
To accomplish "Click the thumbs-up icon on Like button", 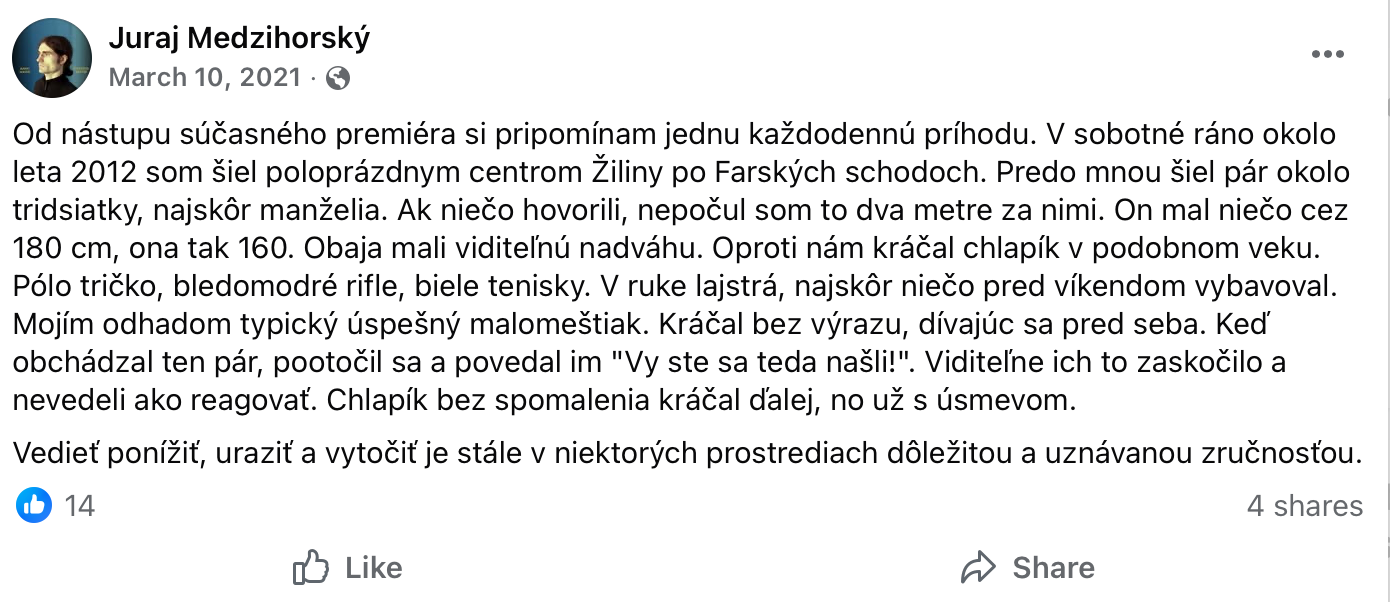I will [311, 568].
